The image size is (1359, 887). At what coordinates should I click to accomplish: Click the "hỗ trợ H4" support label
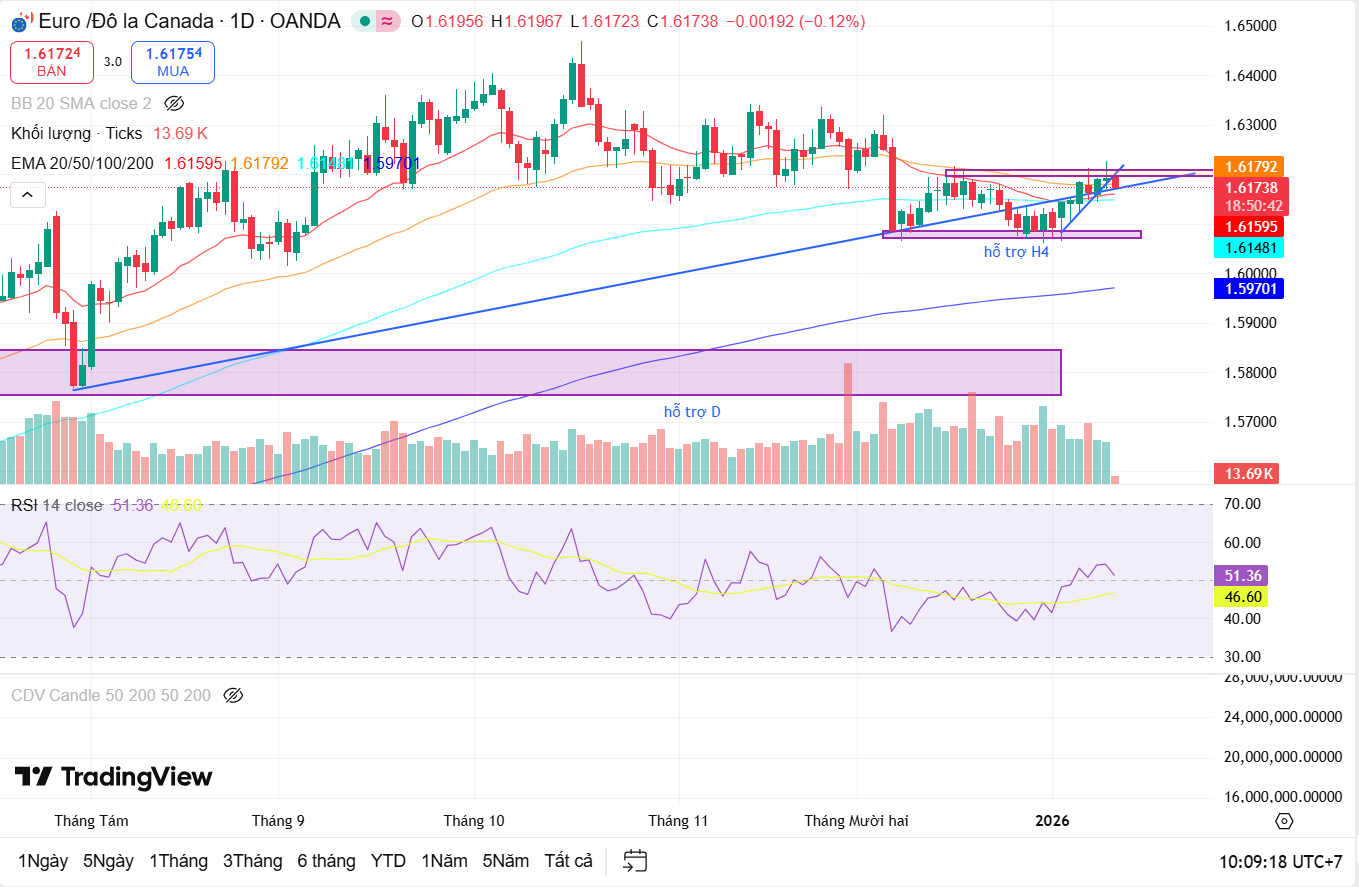(x=1016, y=252)
